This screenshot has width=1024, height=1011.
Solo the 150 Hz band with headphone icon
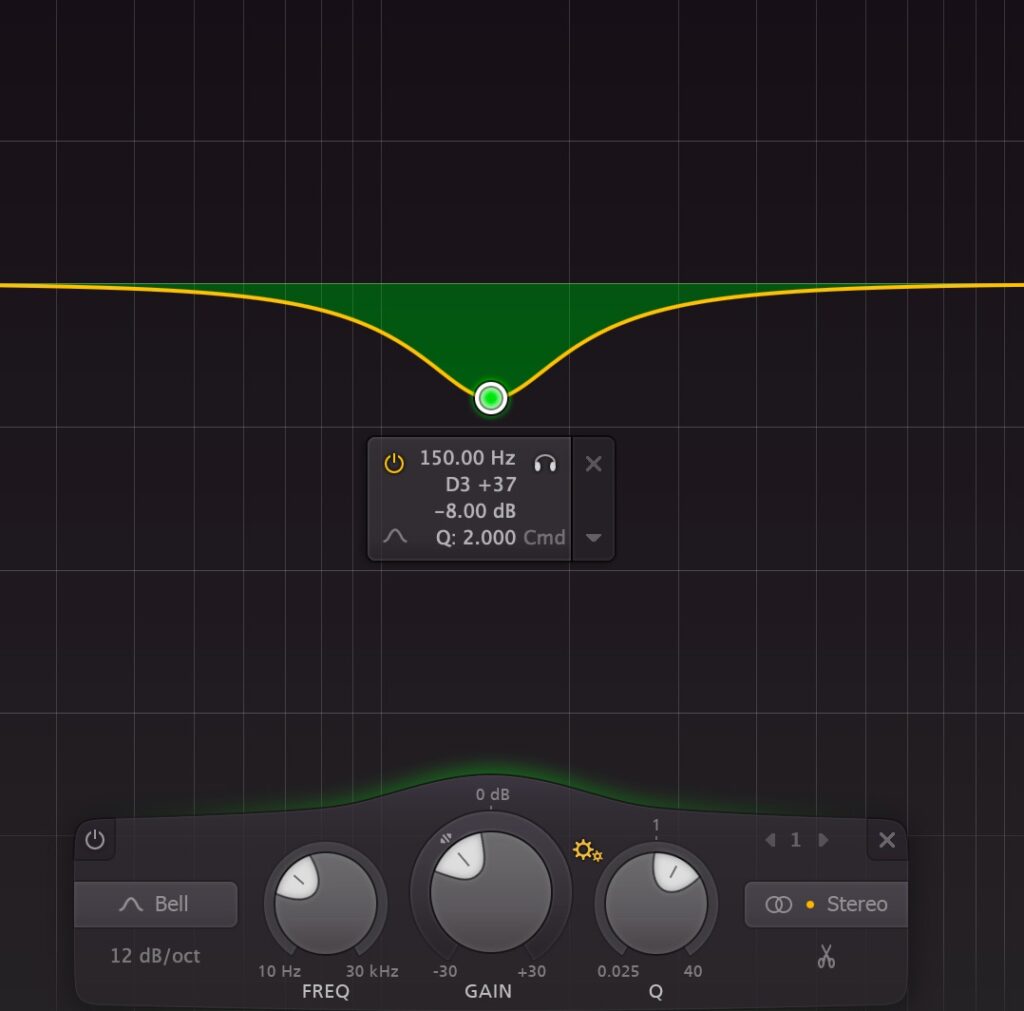[546, 461]
